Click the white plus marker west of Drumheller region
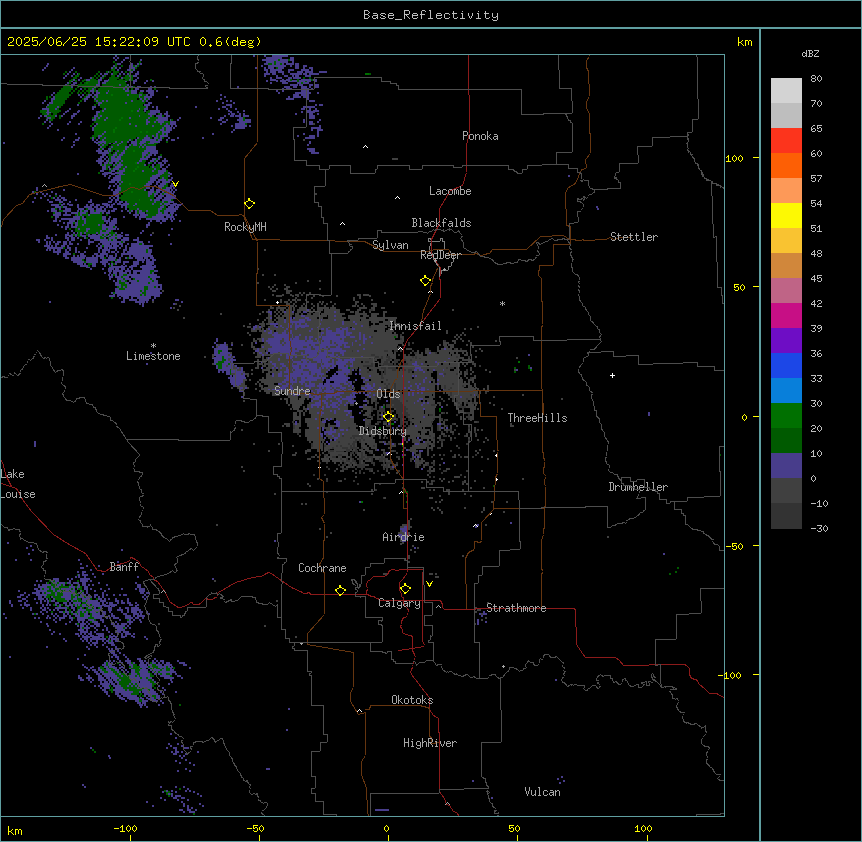862x842 pixels. point(612,375)
